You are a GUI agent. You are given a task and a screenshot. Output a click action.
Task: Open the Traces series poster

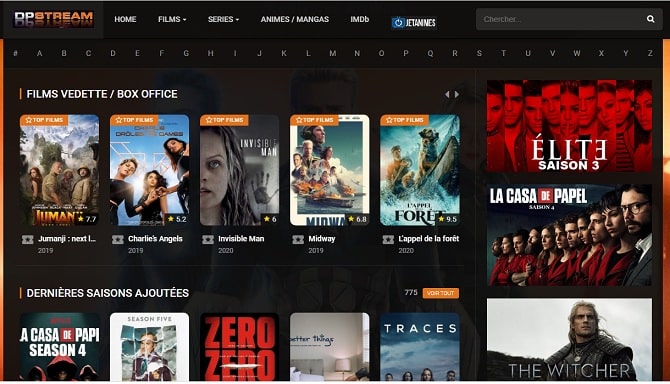420,347
